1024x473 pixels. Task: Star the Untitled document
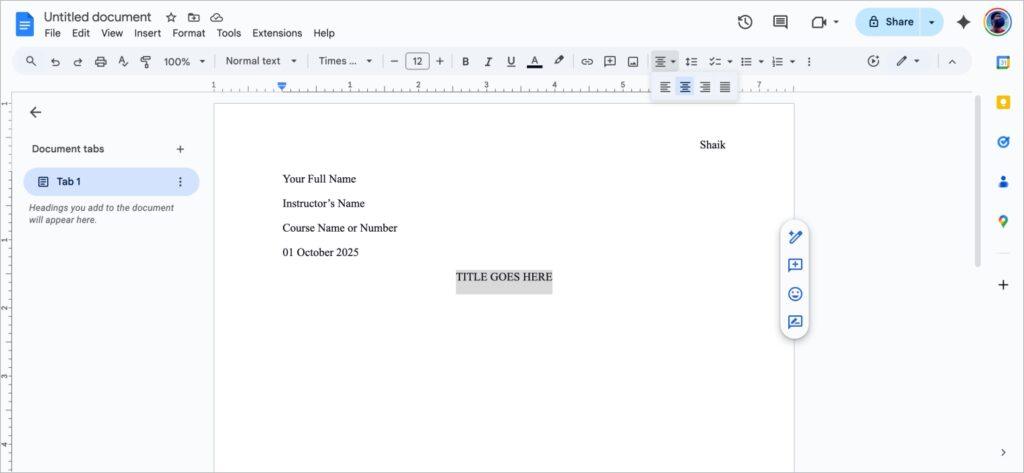[171, 17]
